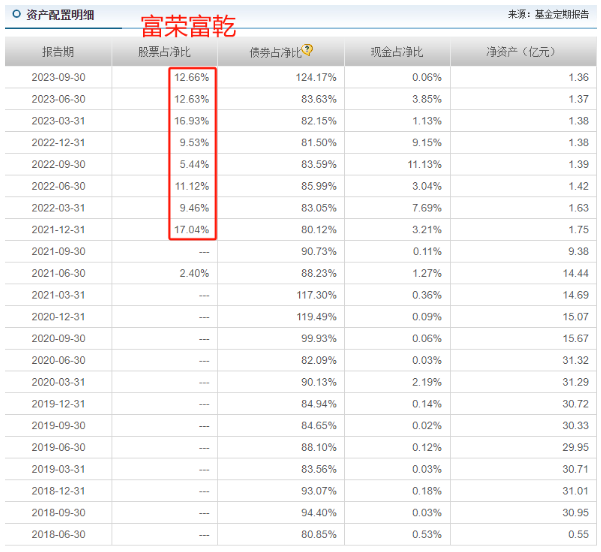601x552 pixels.
Task: Click the 11.12% stock ratio value
Action: click(x=192, y=186)
